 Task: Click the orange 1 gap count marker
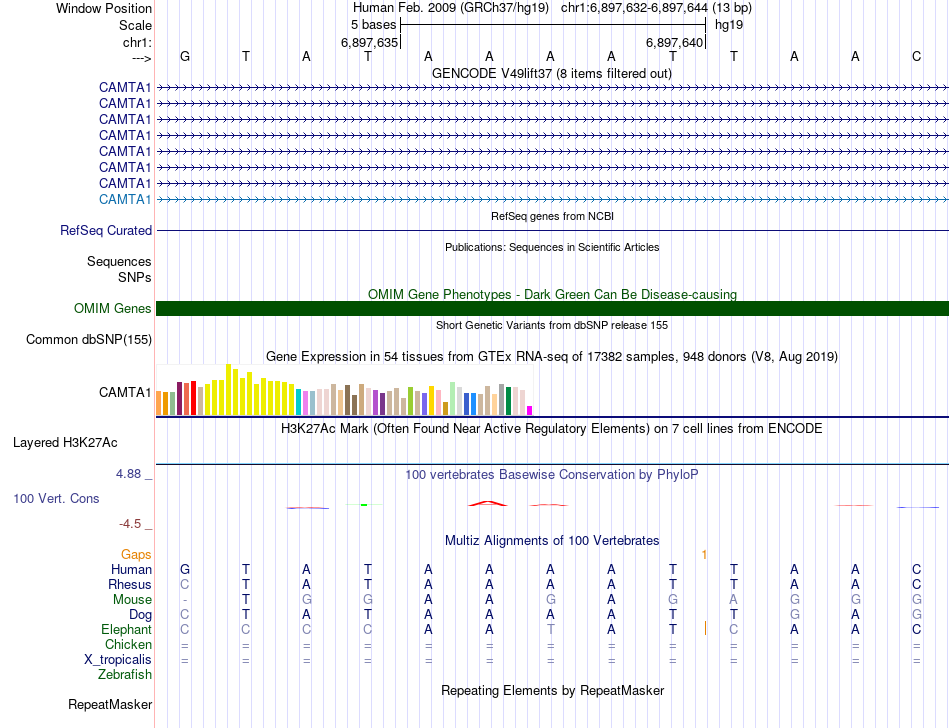pyautogui.click(x=704, y=554)
